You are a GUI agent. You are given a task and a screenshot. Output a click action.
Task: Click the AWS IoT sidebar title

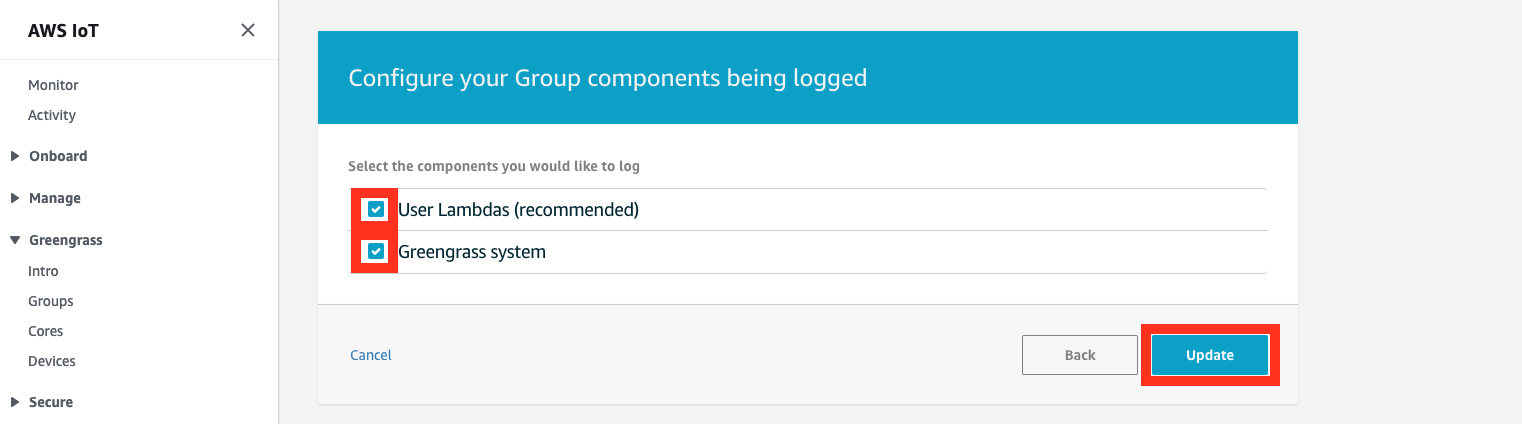[x=63, y=31]
